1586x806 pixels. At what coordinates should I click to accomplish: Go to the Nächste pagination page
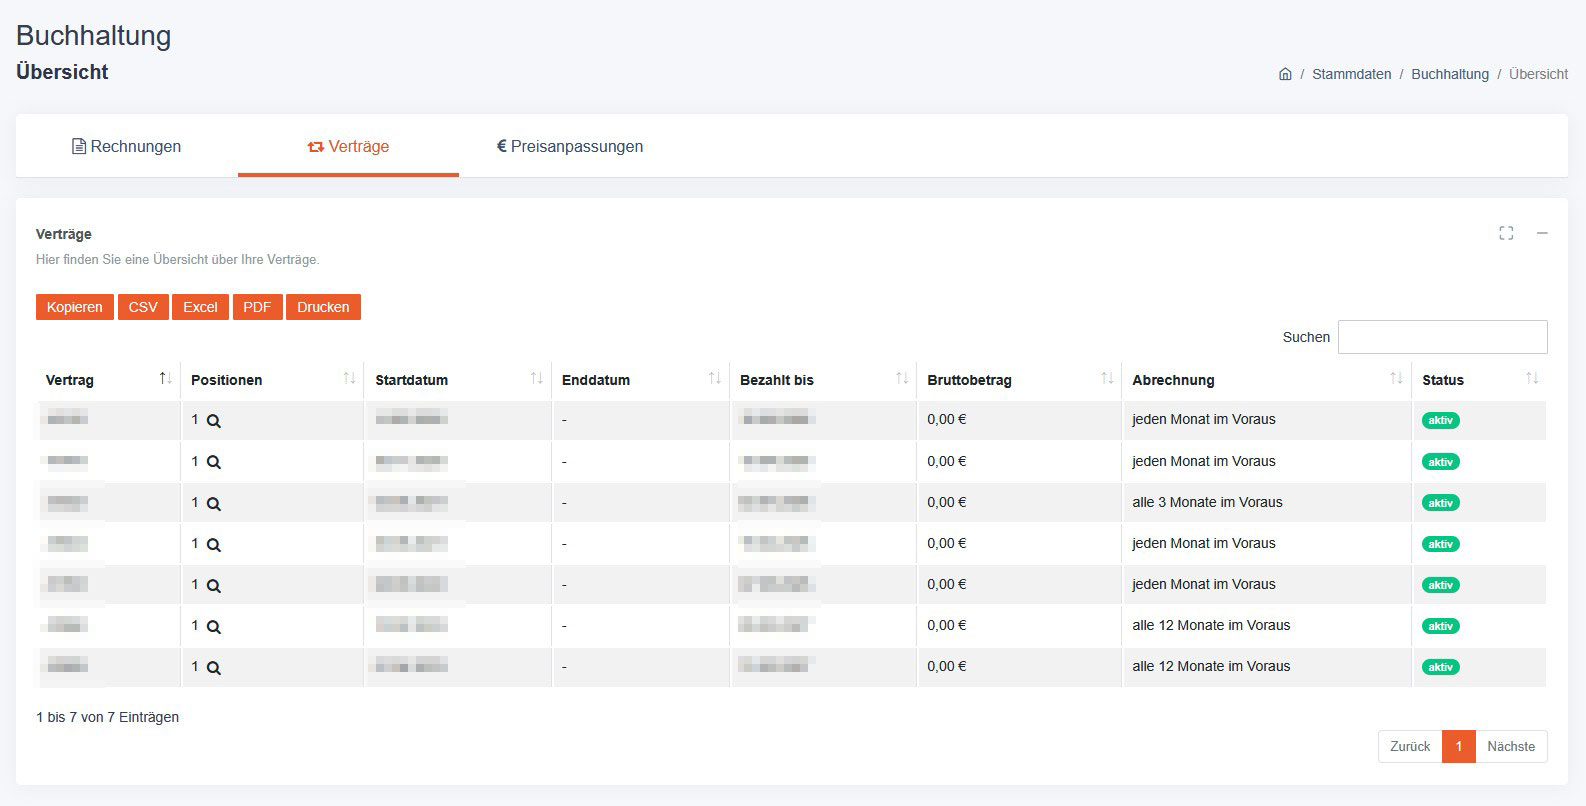[1510, 746]
